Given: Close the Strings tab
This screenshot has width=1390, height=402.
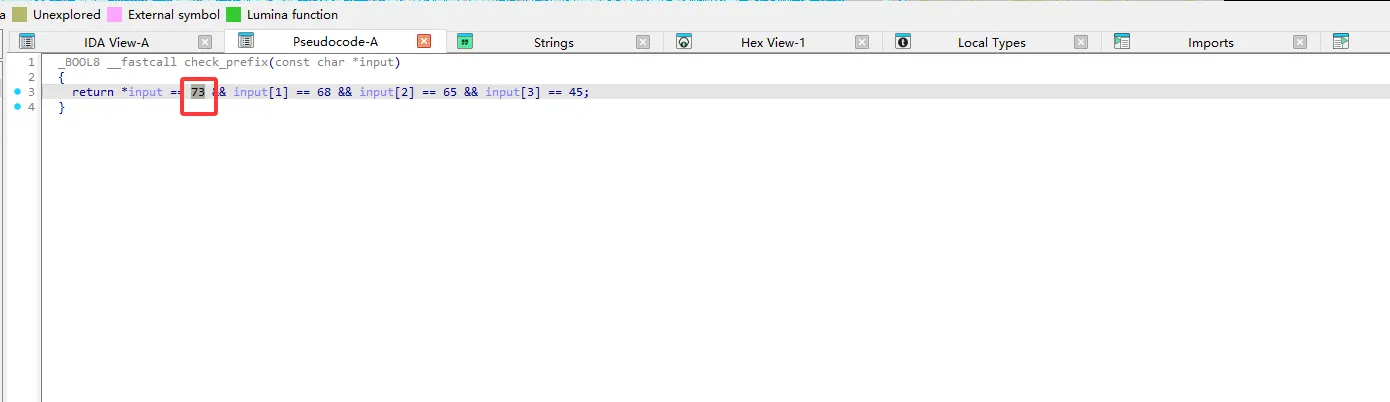Looking at the screenshot, I should (643, 42).
